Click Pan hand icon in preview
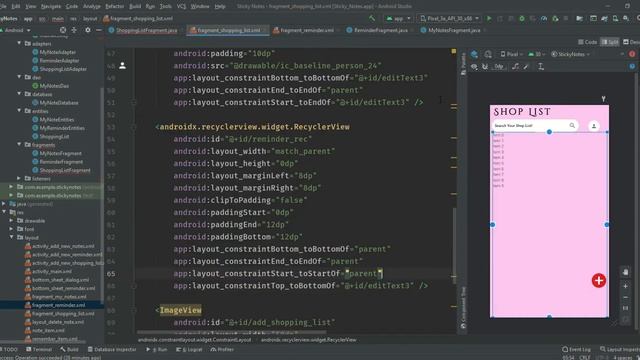Image resolution: width=640 pixels, height=360 pixels. pos(625,272)
